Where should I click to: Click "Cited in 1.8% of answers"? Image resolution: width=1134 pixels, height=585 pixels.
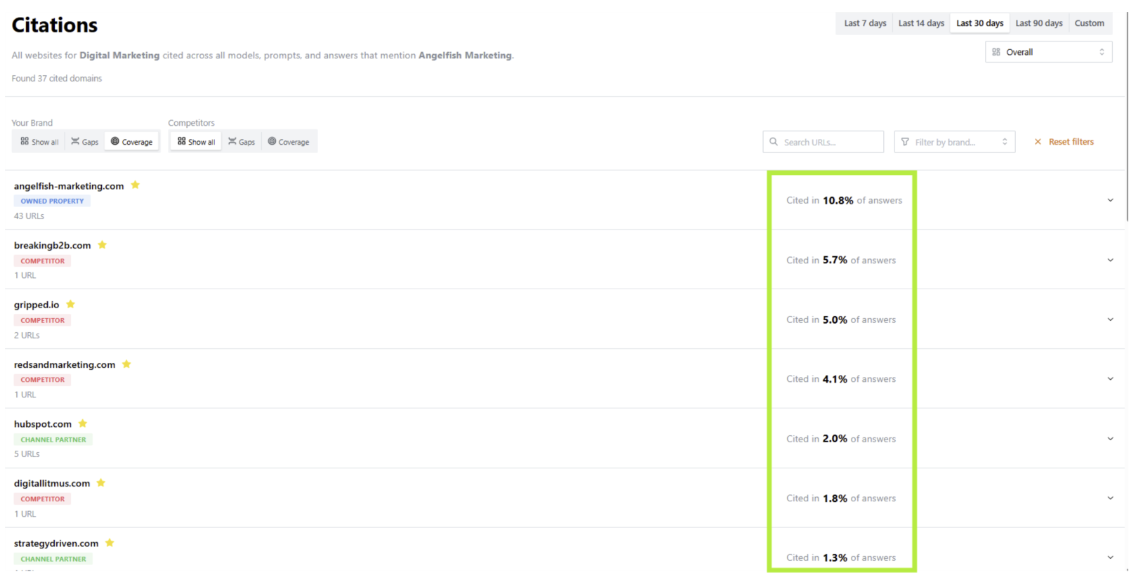841,498
